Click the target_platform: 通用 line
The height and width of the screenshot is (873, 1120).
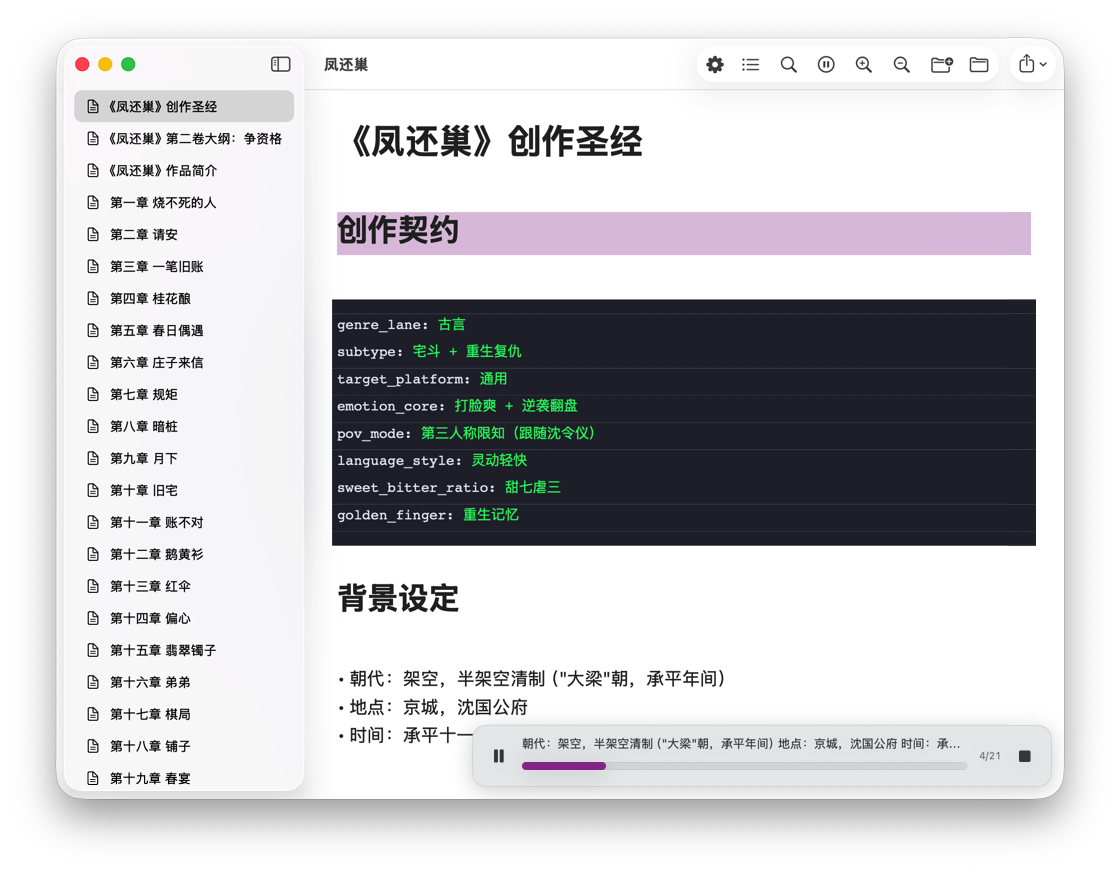click(x=422, y=379)
